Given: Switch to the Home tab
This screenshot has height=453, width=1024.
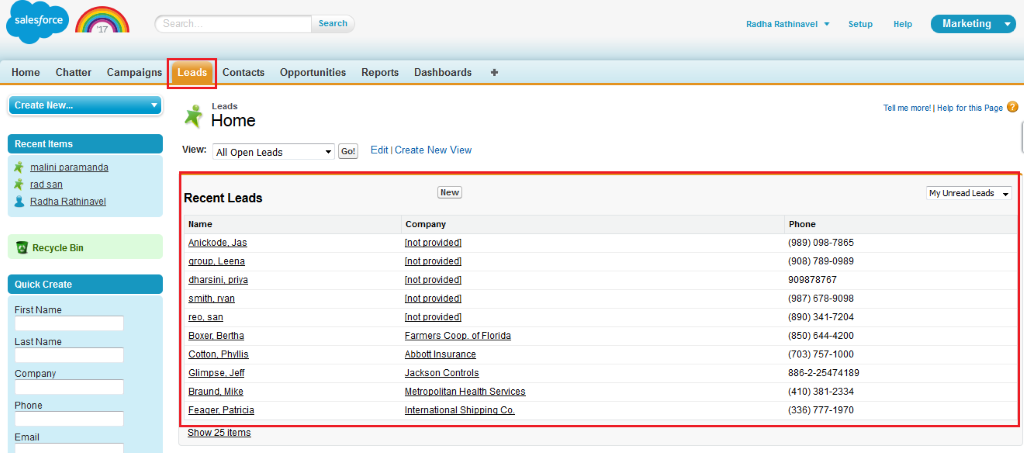Looking at the screenshot, I should point(25,72).
